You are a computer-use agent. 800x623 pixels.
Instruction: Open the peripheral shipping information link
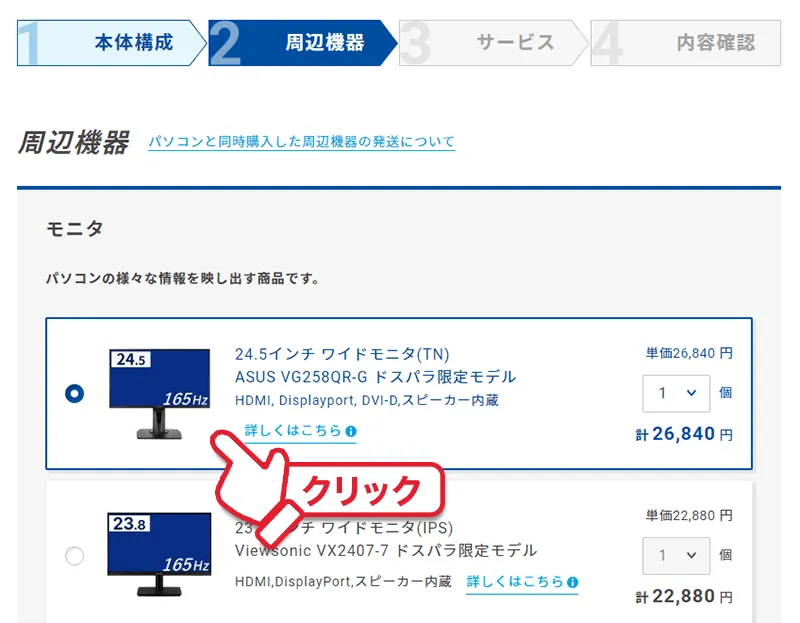coord(302,142)
